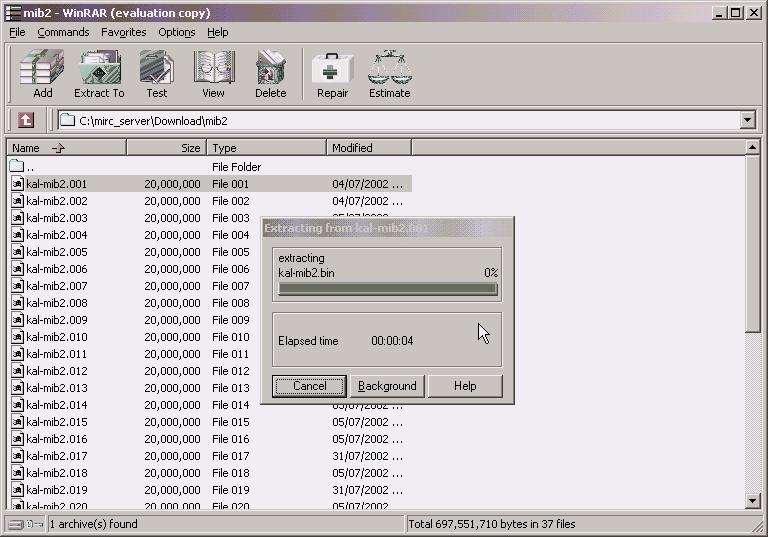Click the drive icon in status bar
Screen dimensions: 768x537
pyautogui.click(x=18, y=524)
